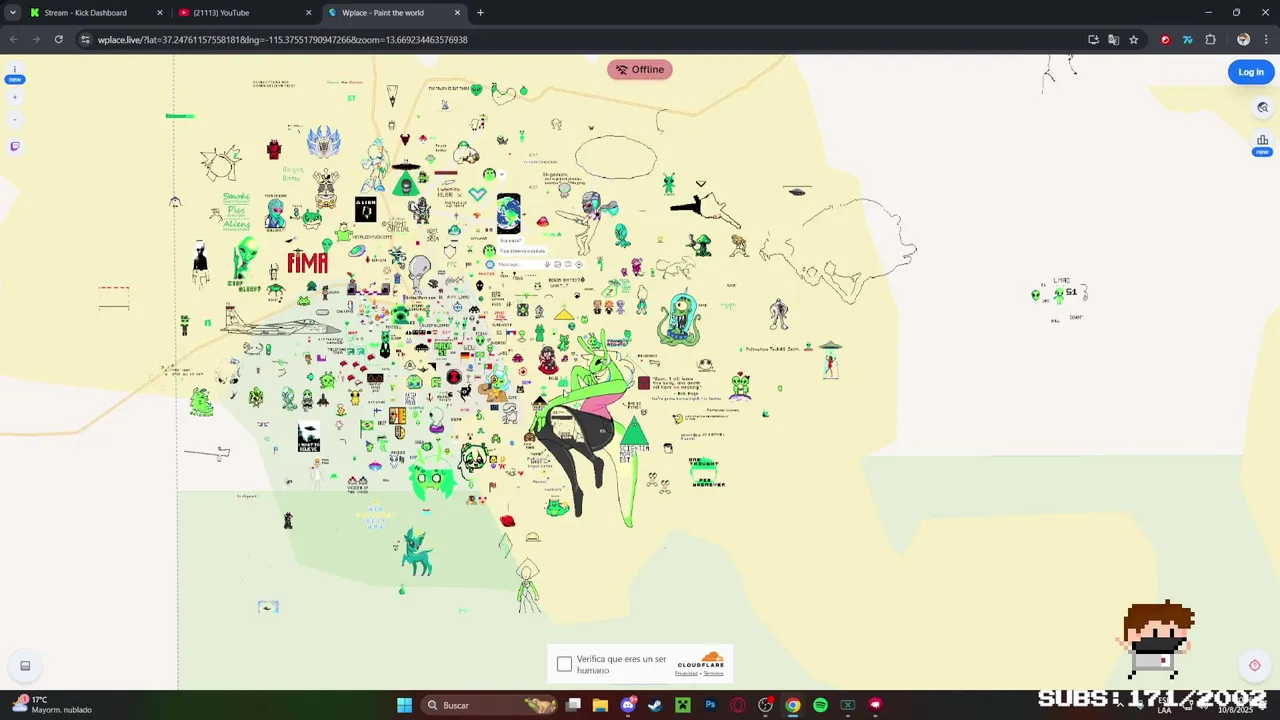1280x720 pixels.
Task: Open the Cloudflare Privacidad link
Action: (686, 673)
